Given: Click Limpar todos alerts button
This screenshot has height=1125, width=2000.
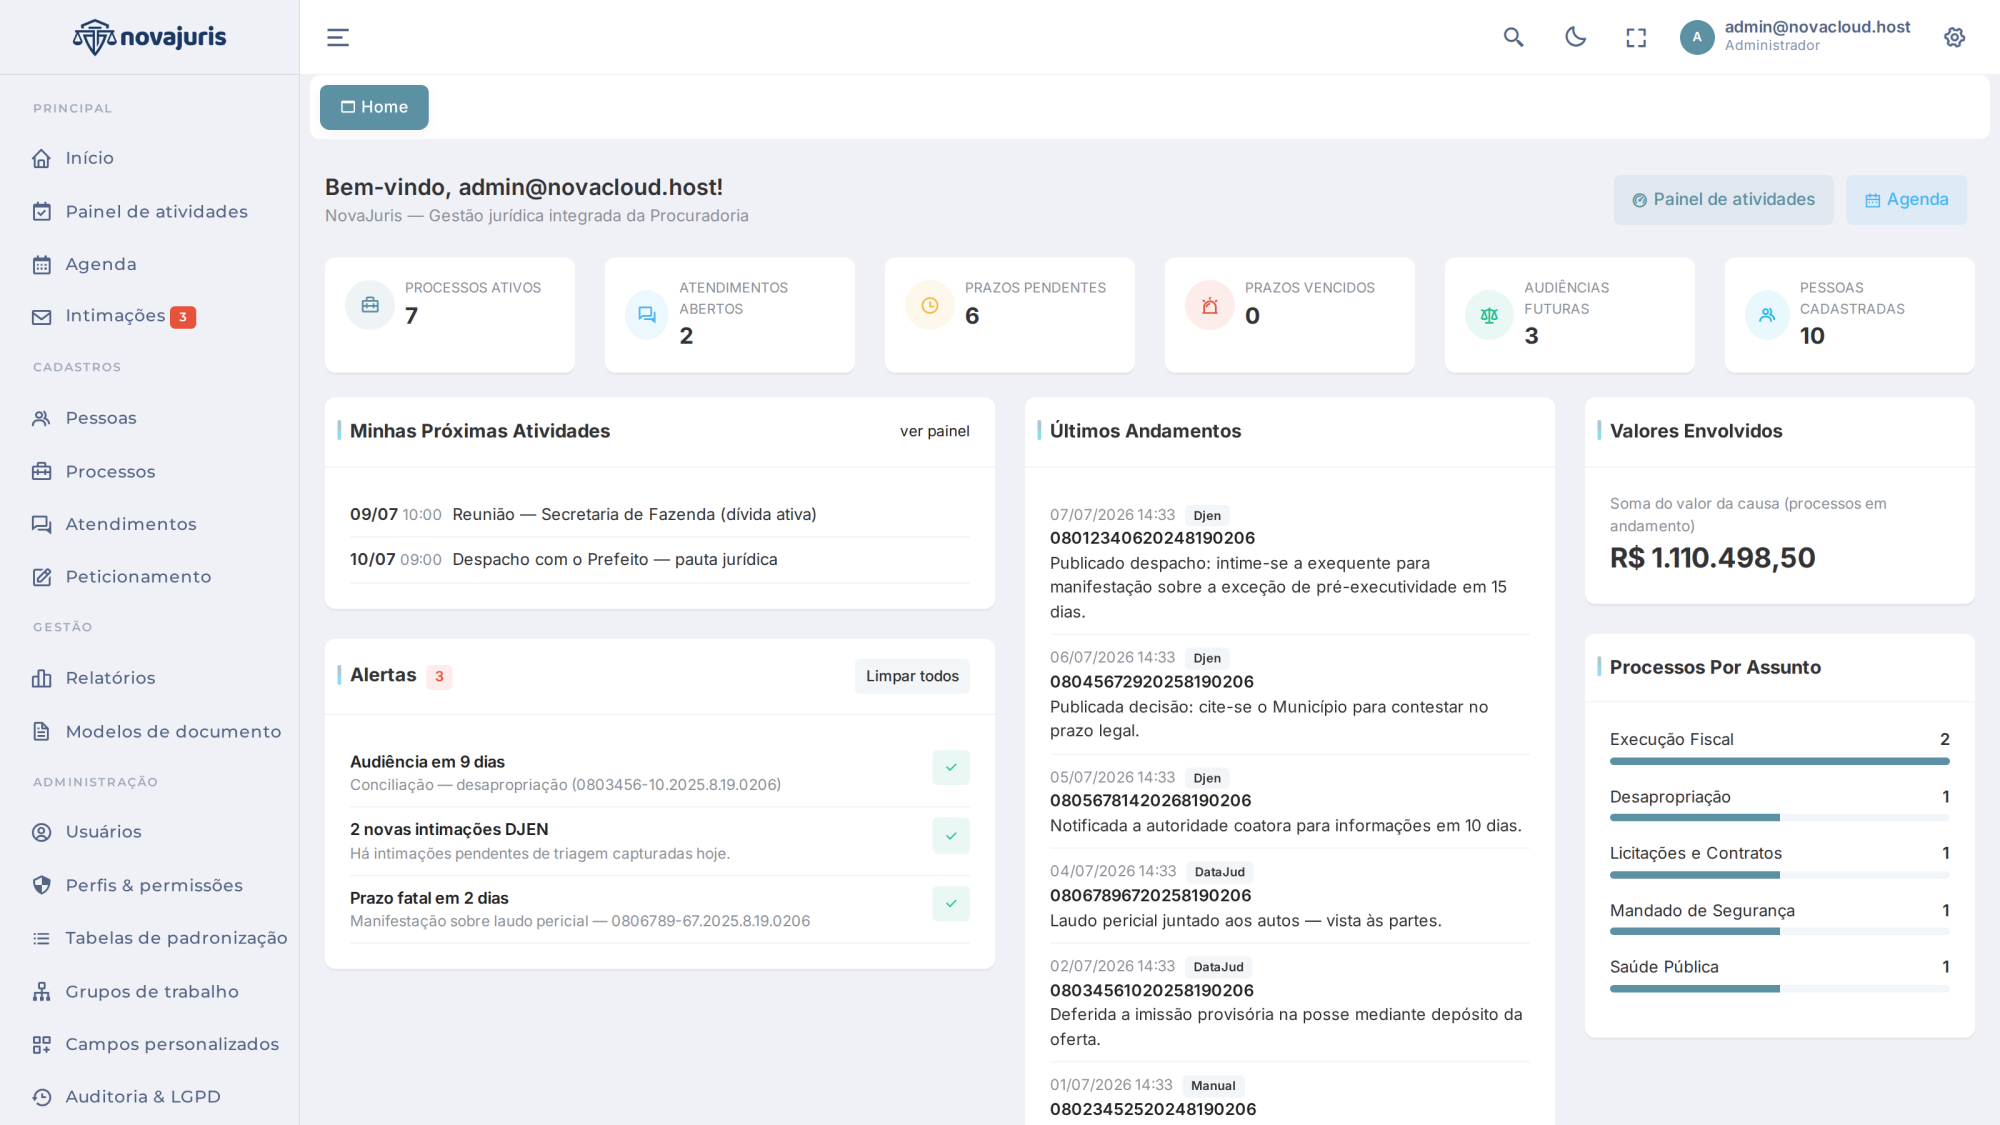Looking at the screenshot, I should [912, 676].
